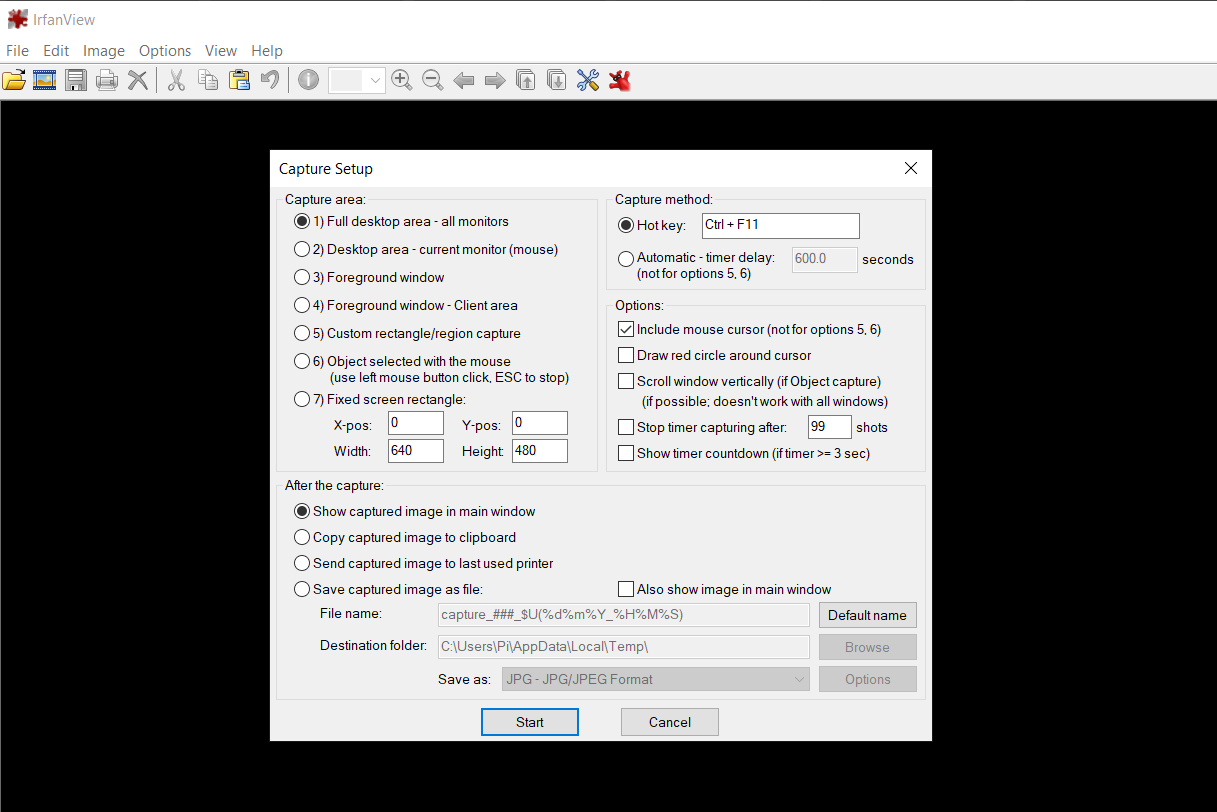Open the Options menu
This screenshot has height=812, width=1217.
pos(164,50)
